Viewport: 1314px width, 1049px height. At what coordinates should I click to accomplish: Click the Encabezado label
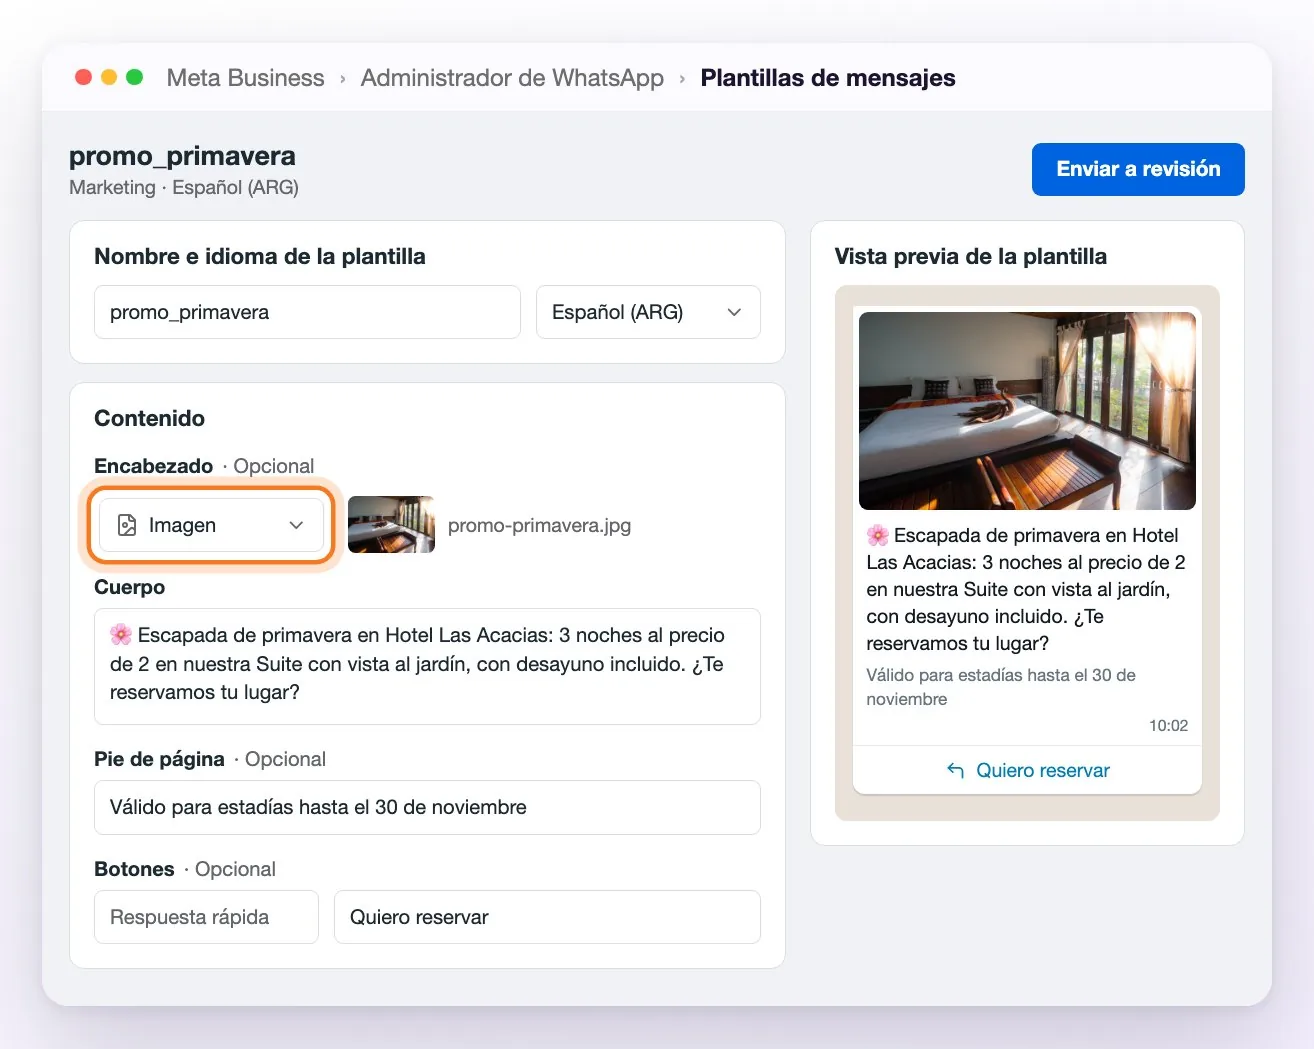(153, 466)
